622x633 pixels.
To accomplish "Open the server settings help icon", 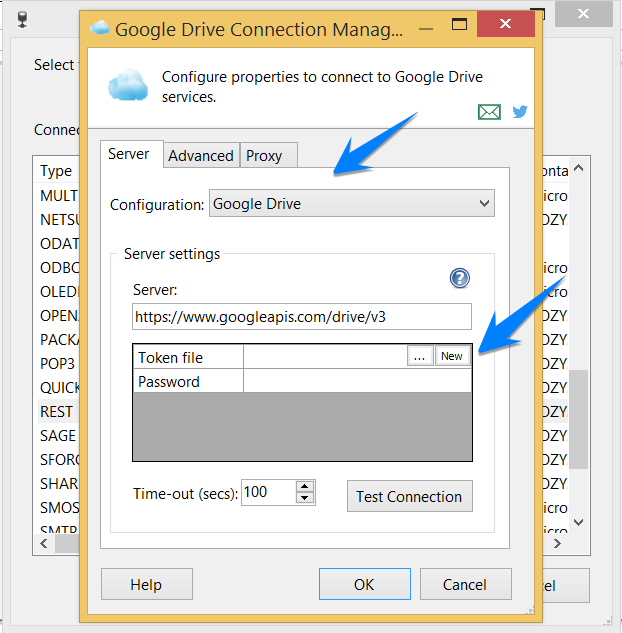I will 460,278.
